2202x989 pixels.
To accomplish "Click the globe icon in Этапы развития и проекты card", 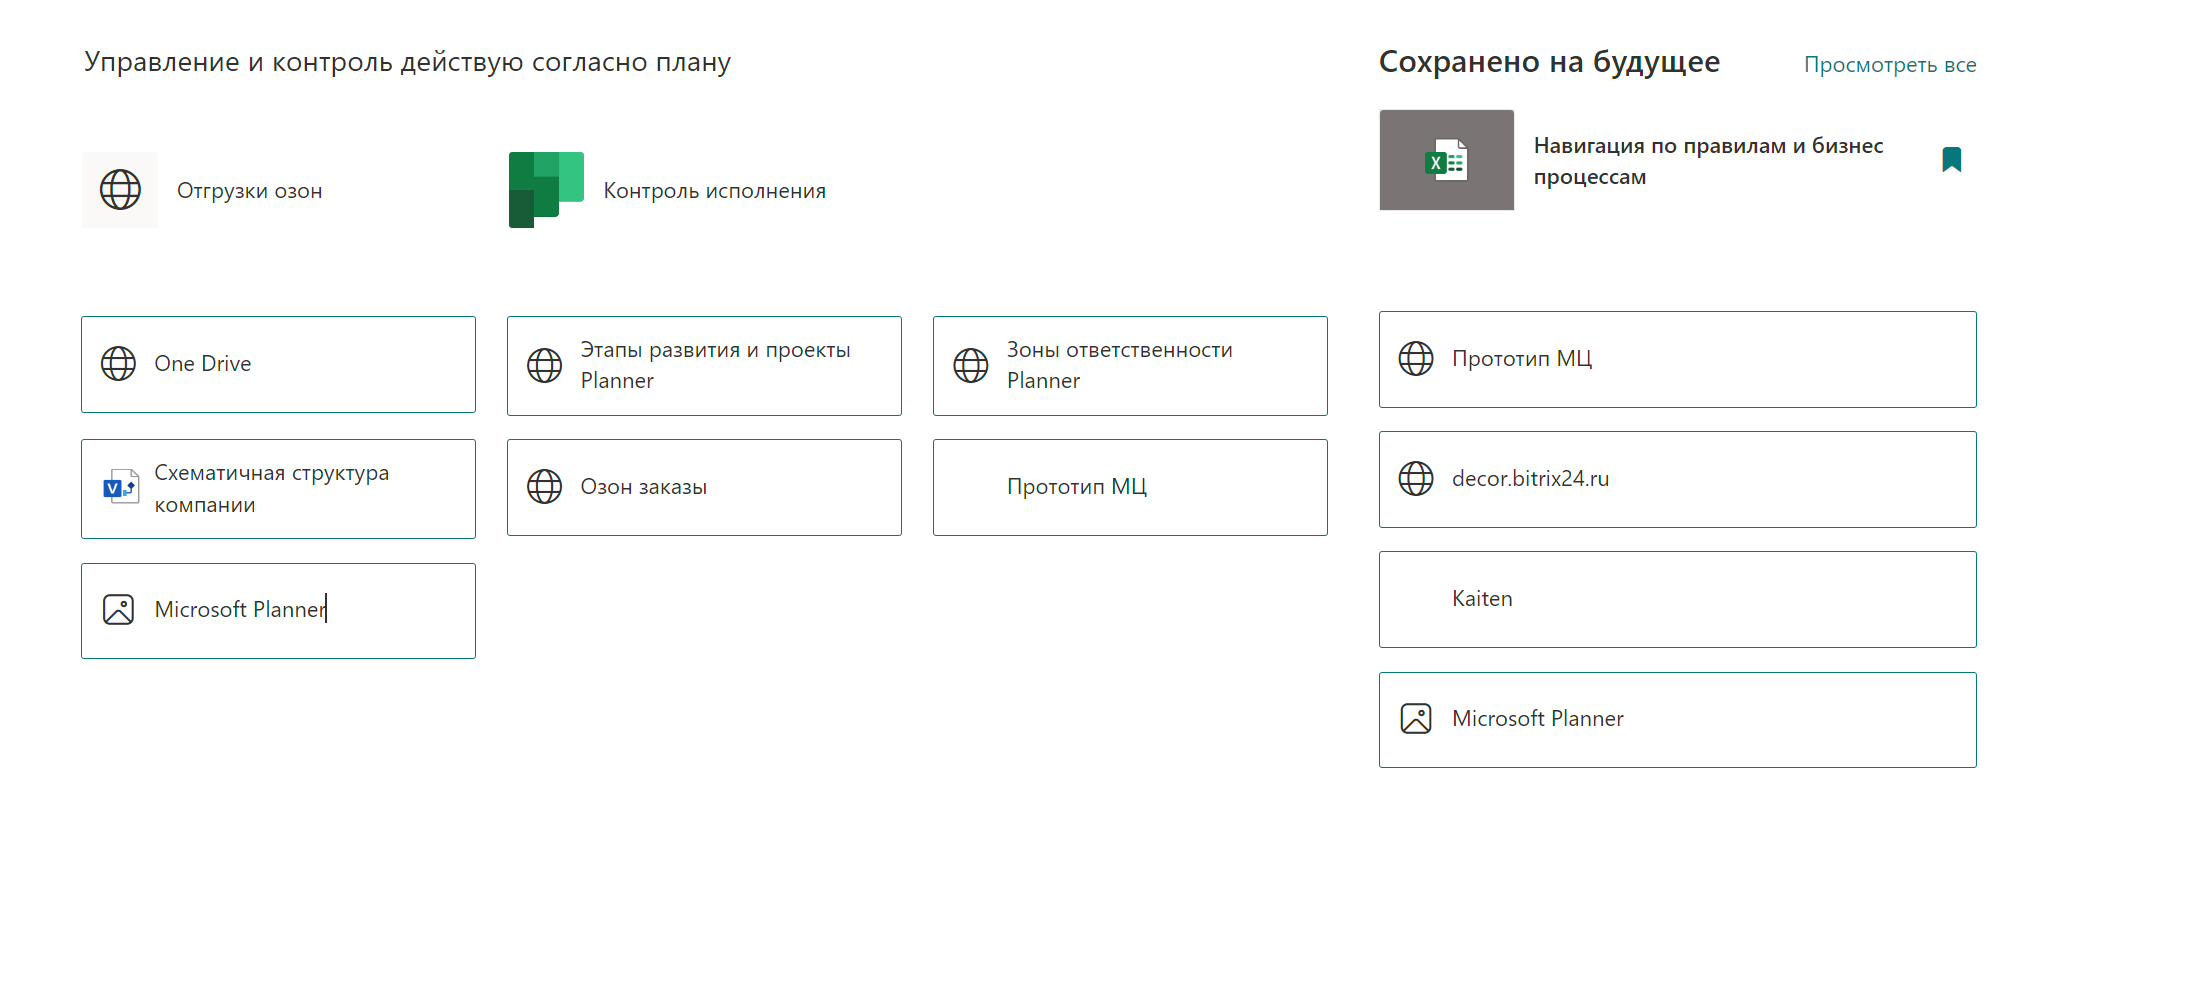I will [545, 366].
